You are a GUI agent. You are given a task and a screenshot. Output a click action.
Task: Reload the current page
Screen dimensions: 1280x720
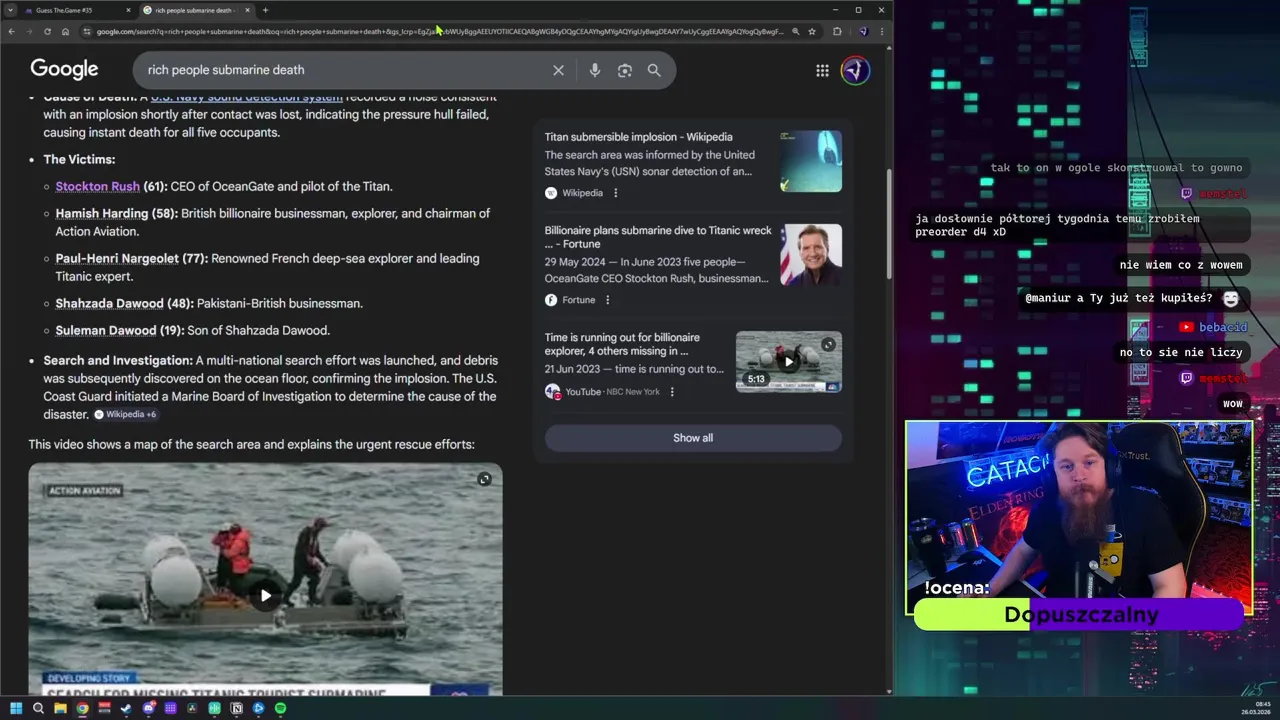point(47,31)
